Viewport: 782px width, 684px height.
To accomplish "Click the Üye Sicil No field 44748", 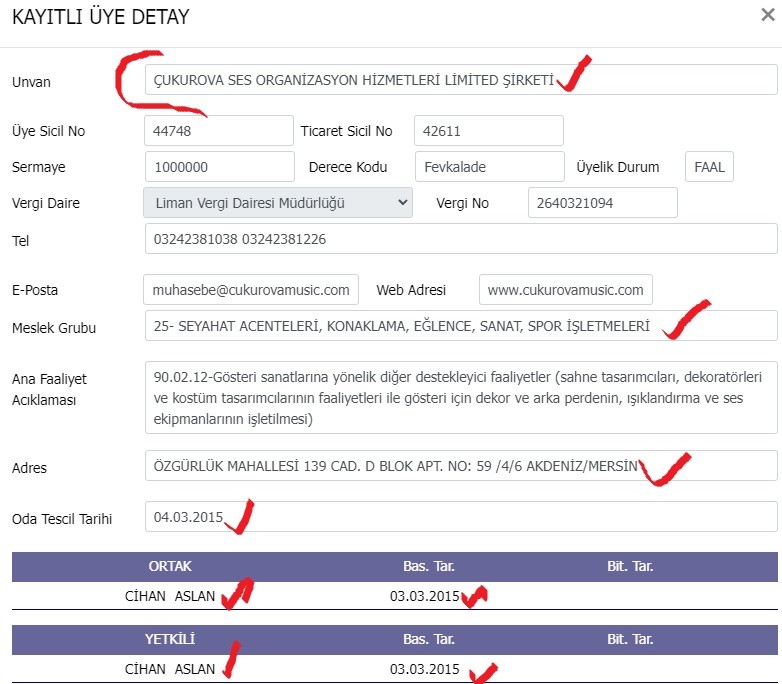I will click(219, 131).
